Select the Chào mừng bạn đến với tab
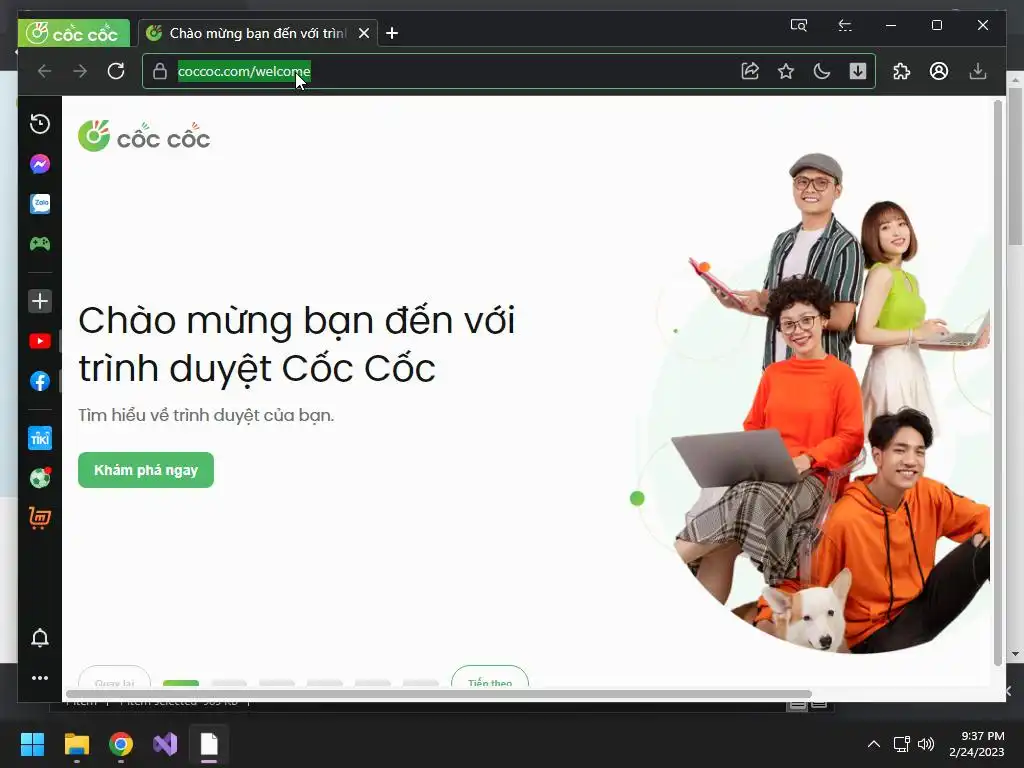1024x768 pixels. coord(258,33)
